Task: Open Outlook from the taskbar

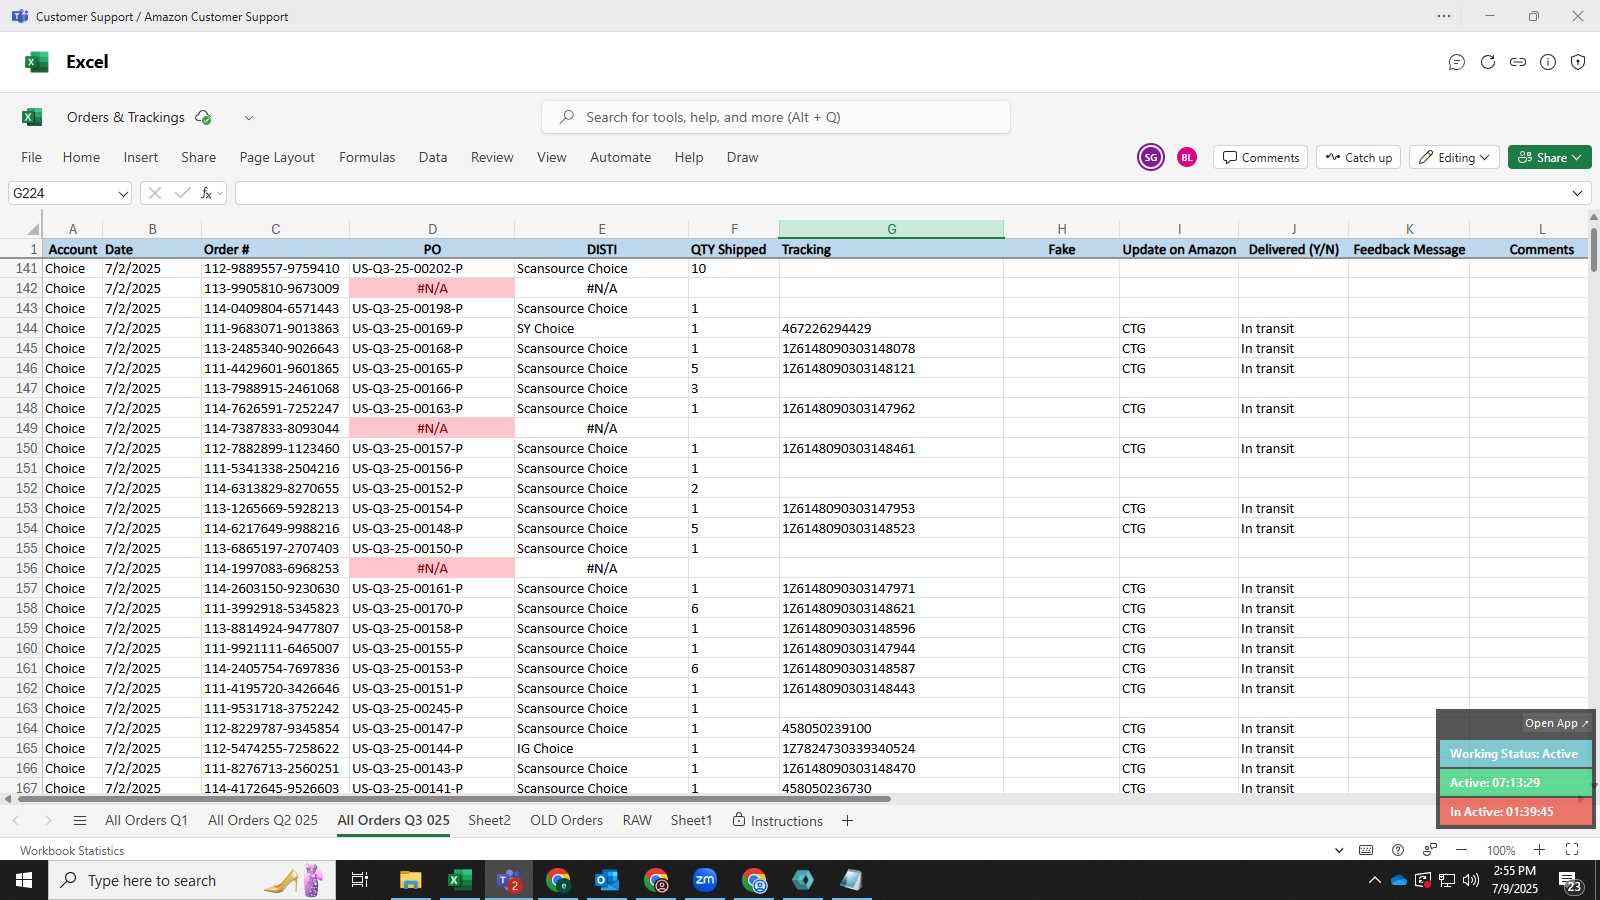Action: pos(607,880)
